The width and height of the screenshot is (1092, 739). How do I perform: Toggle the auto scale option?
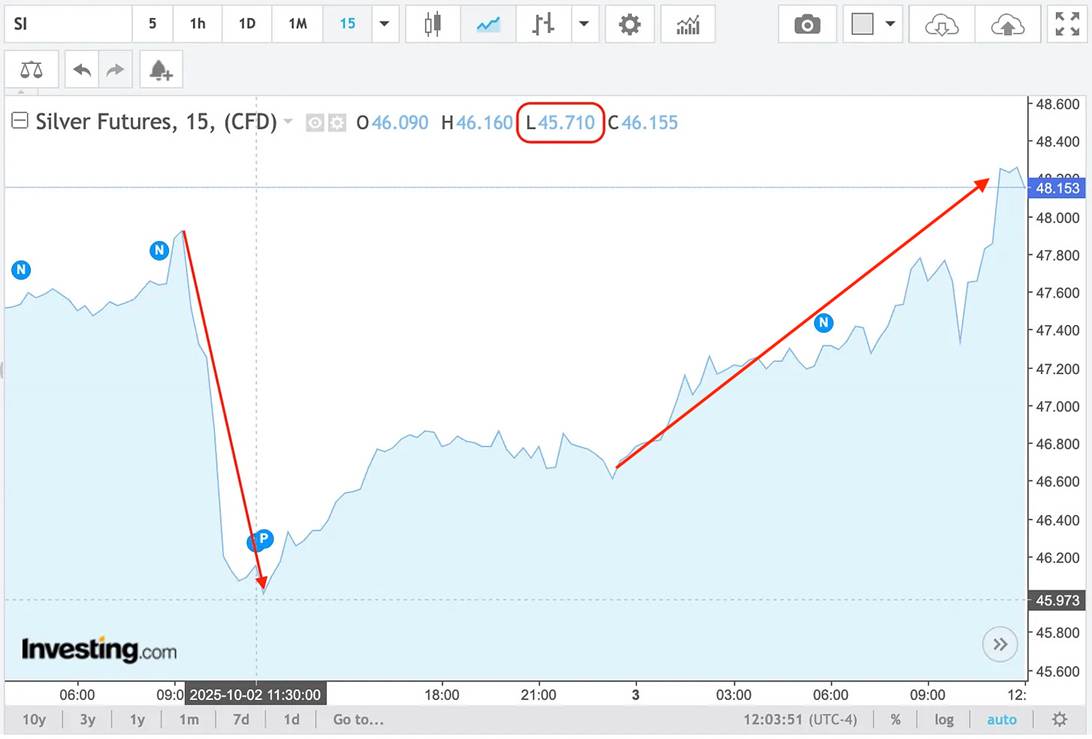click(1001, 719)
